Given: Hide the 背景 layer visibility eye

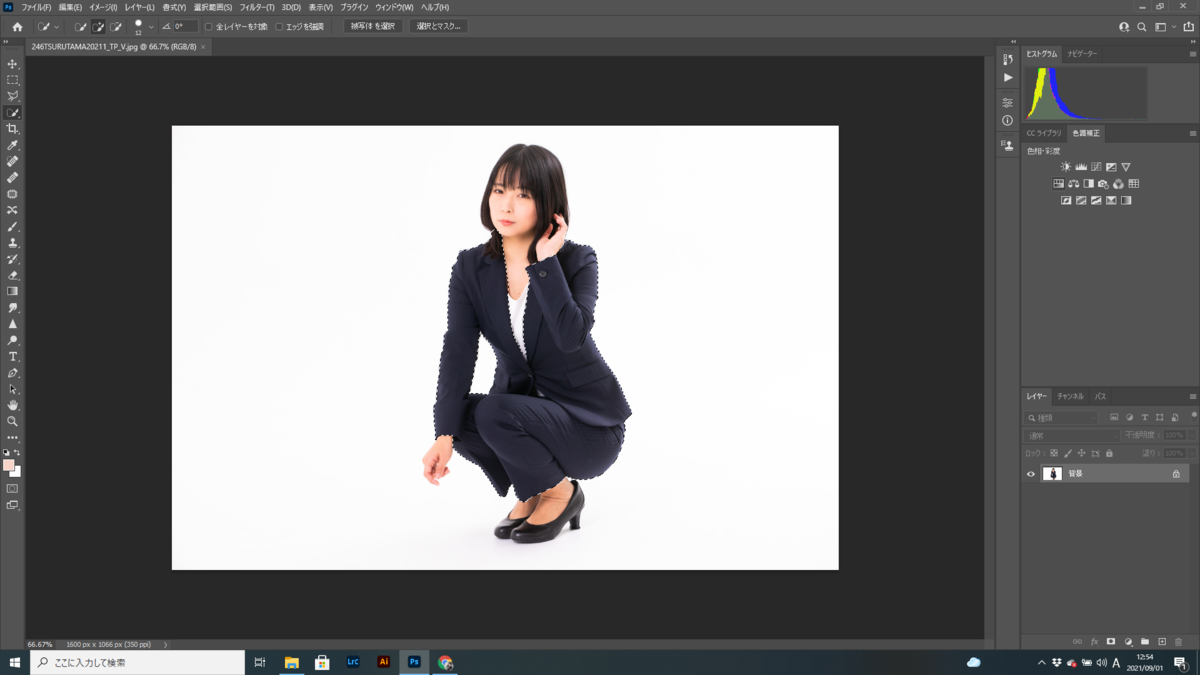Looking at the screenshot, I should coord(1030,472).
